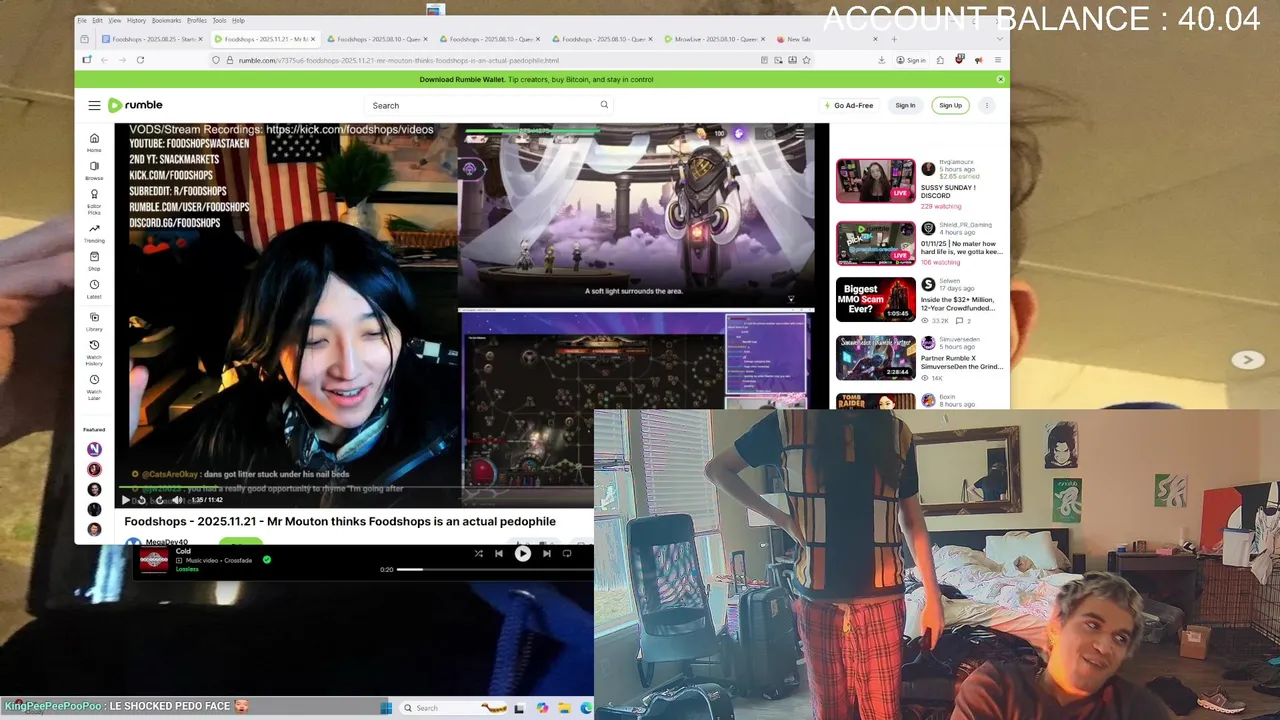Click the Rumble Sign In button
Image resolution: width=1280 pixels, height=720 pixels.
click(905, 105)
